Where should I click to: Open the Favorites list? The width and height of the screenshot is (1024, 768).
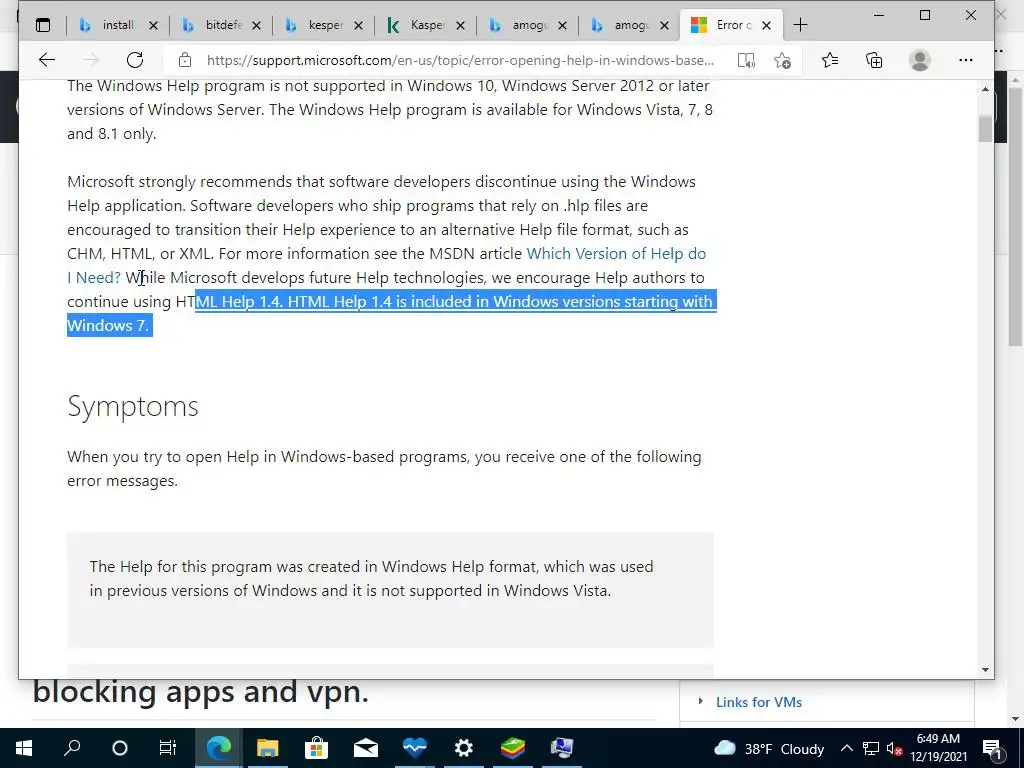coord(830,60)
